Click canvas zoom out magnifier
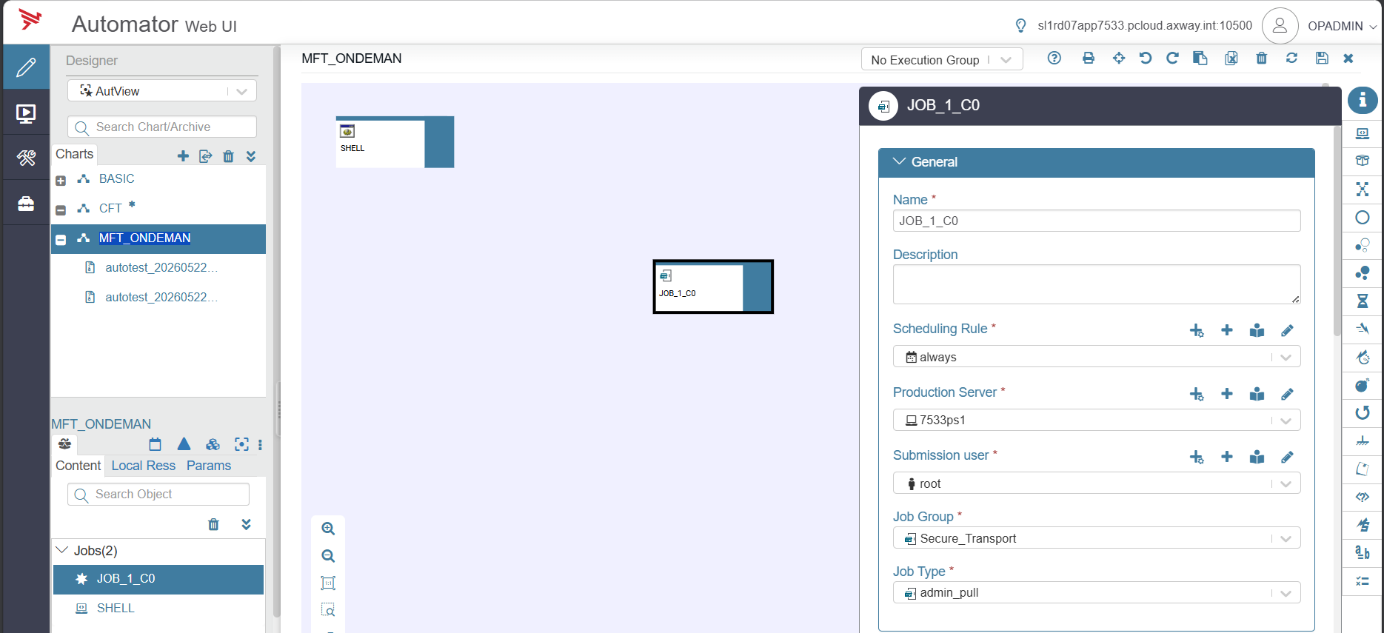This screenshot has height=633, width=1384. 328,556
